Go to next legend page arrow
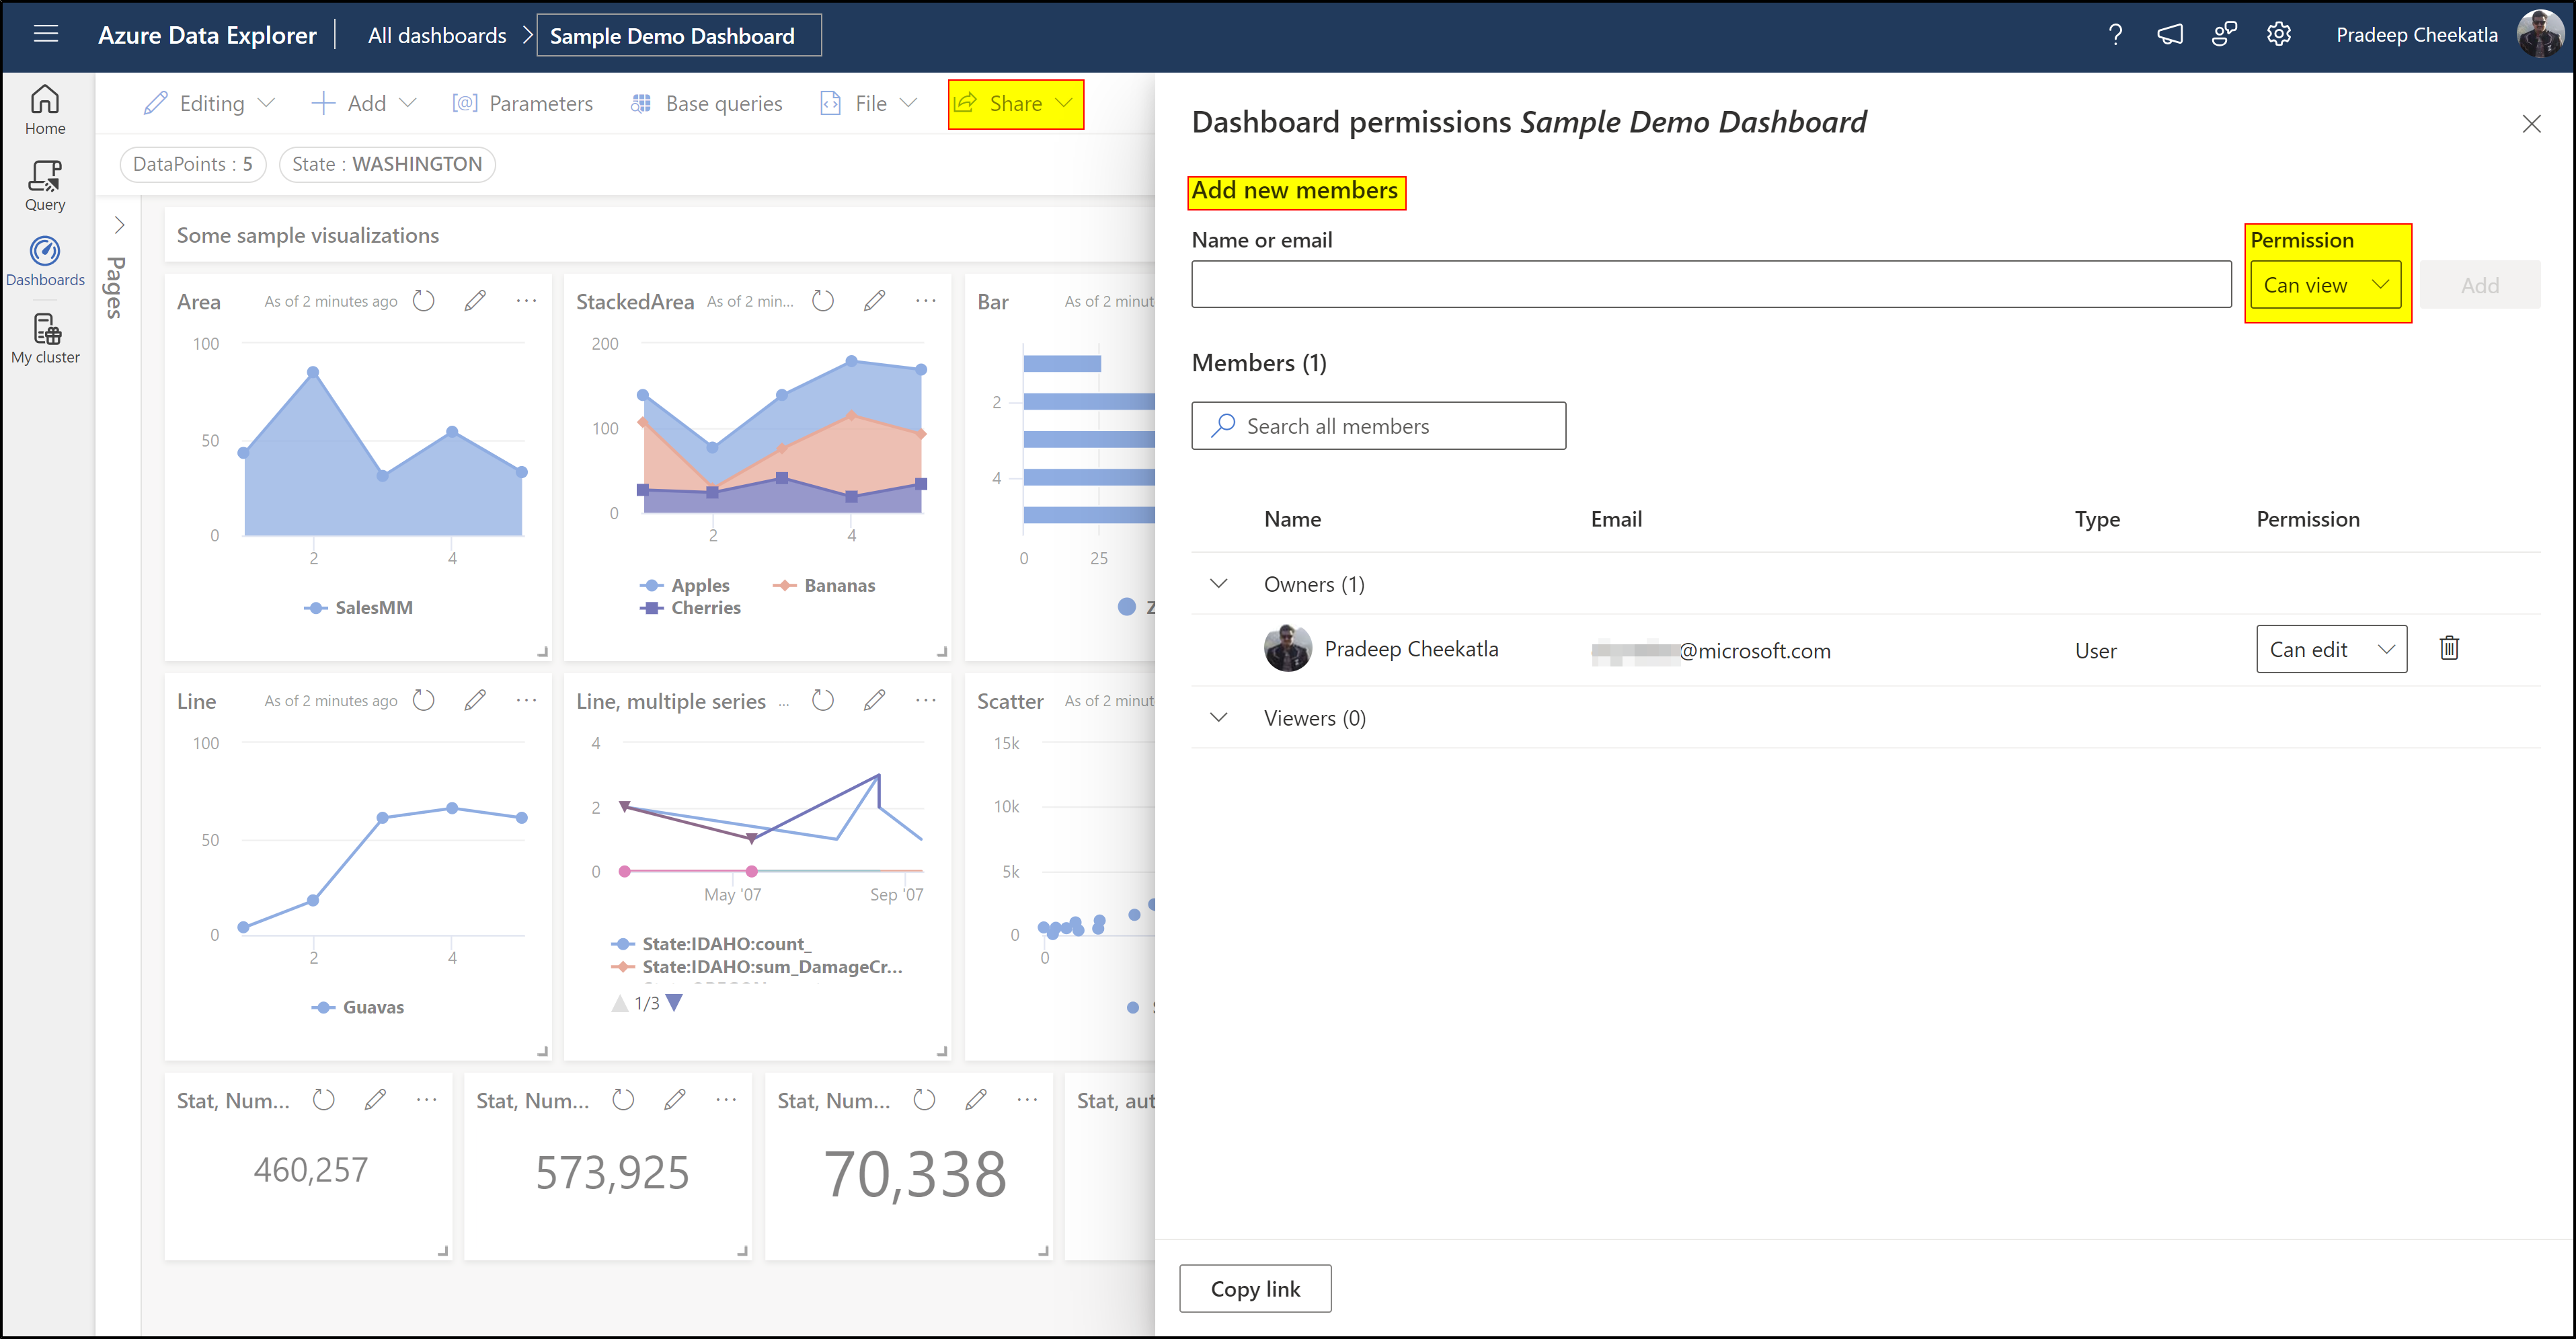 (x=675, y=1002)
